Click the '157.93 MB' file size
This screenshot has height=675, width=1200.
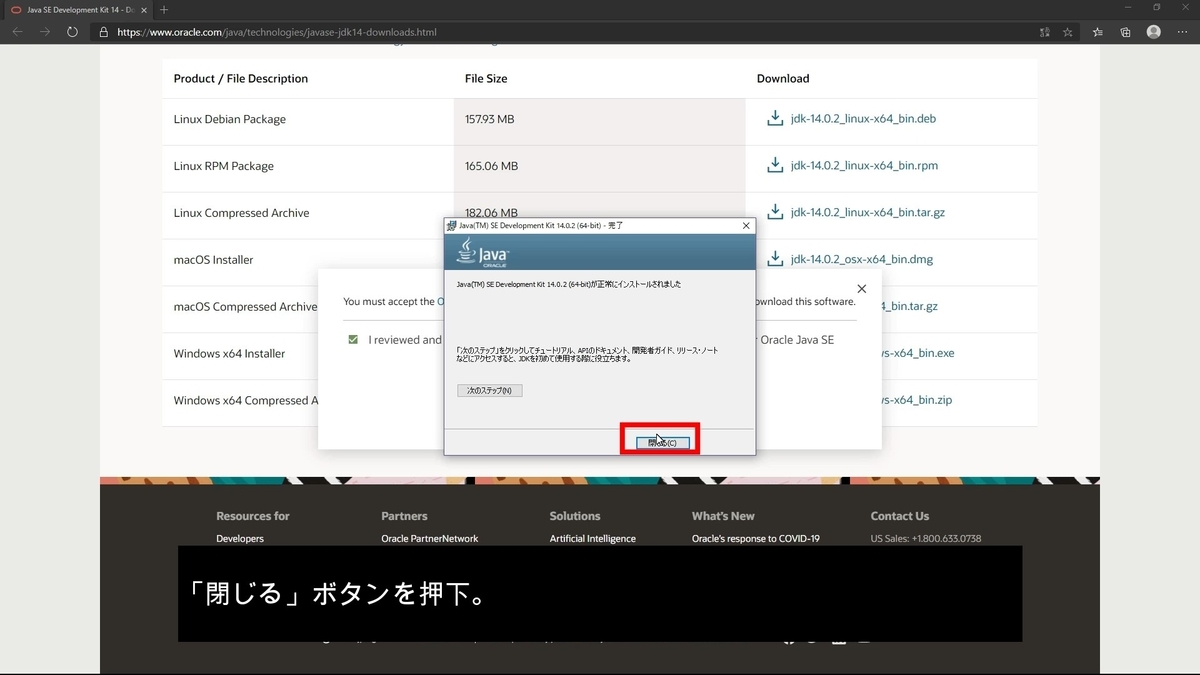click(490, 119)
